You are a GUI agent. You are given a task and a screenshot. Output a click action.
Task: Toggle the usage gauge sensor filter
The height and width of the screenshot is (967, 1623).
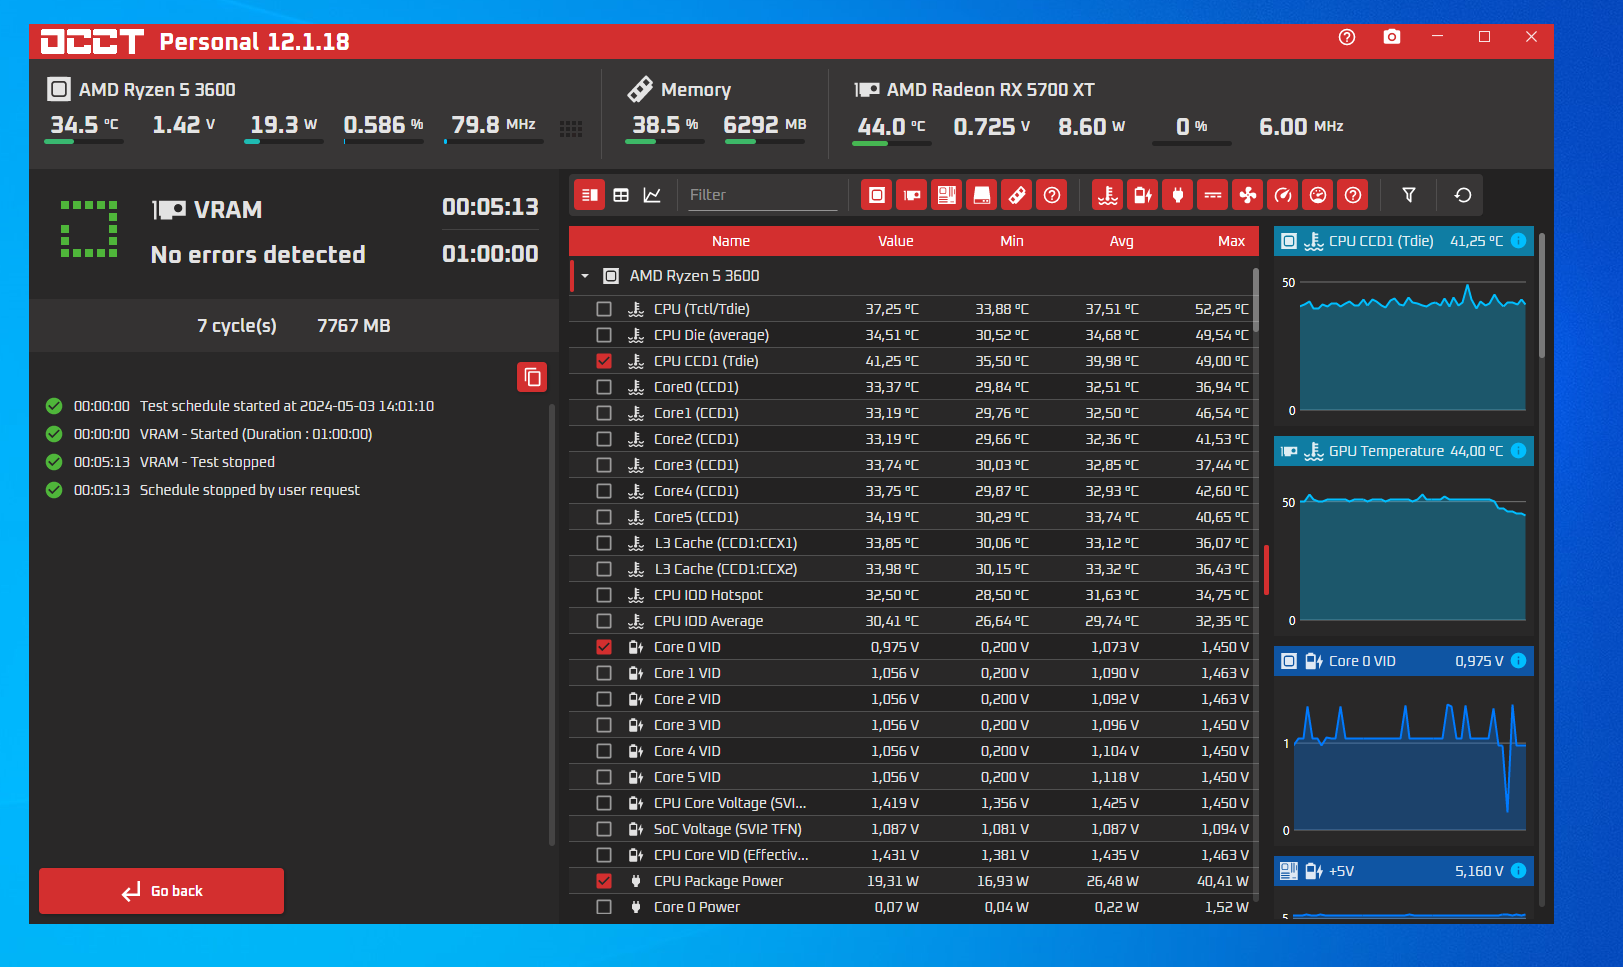click(1318, 195)
